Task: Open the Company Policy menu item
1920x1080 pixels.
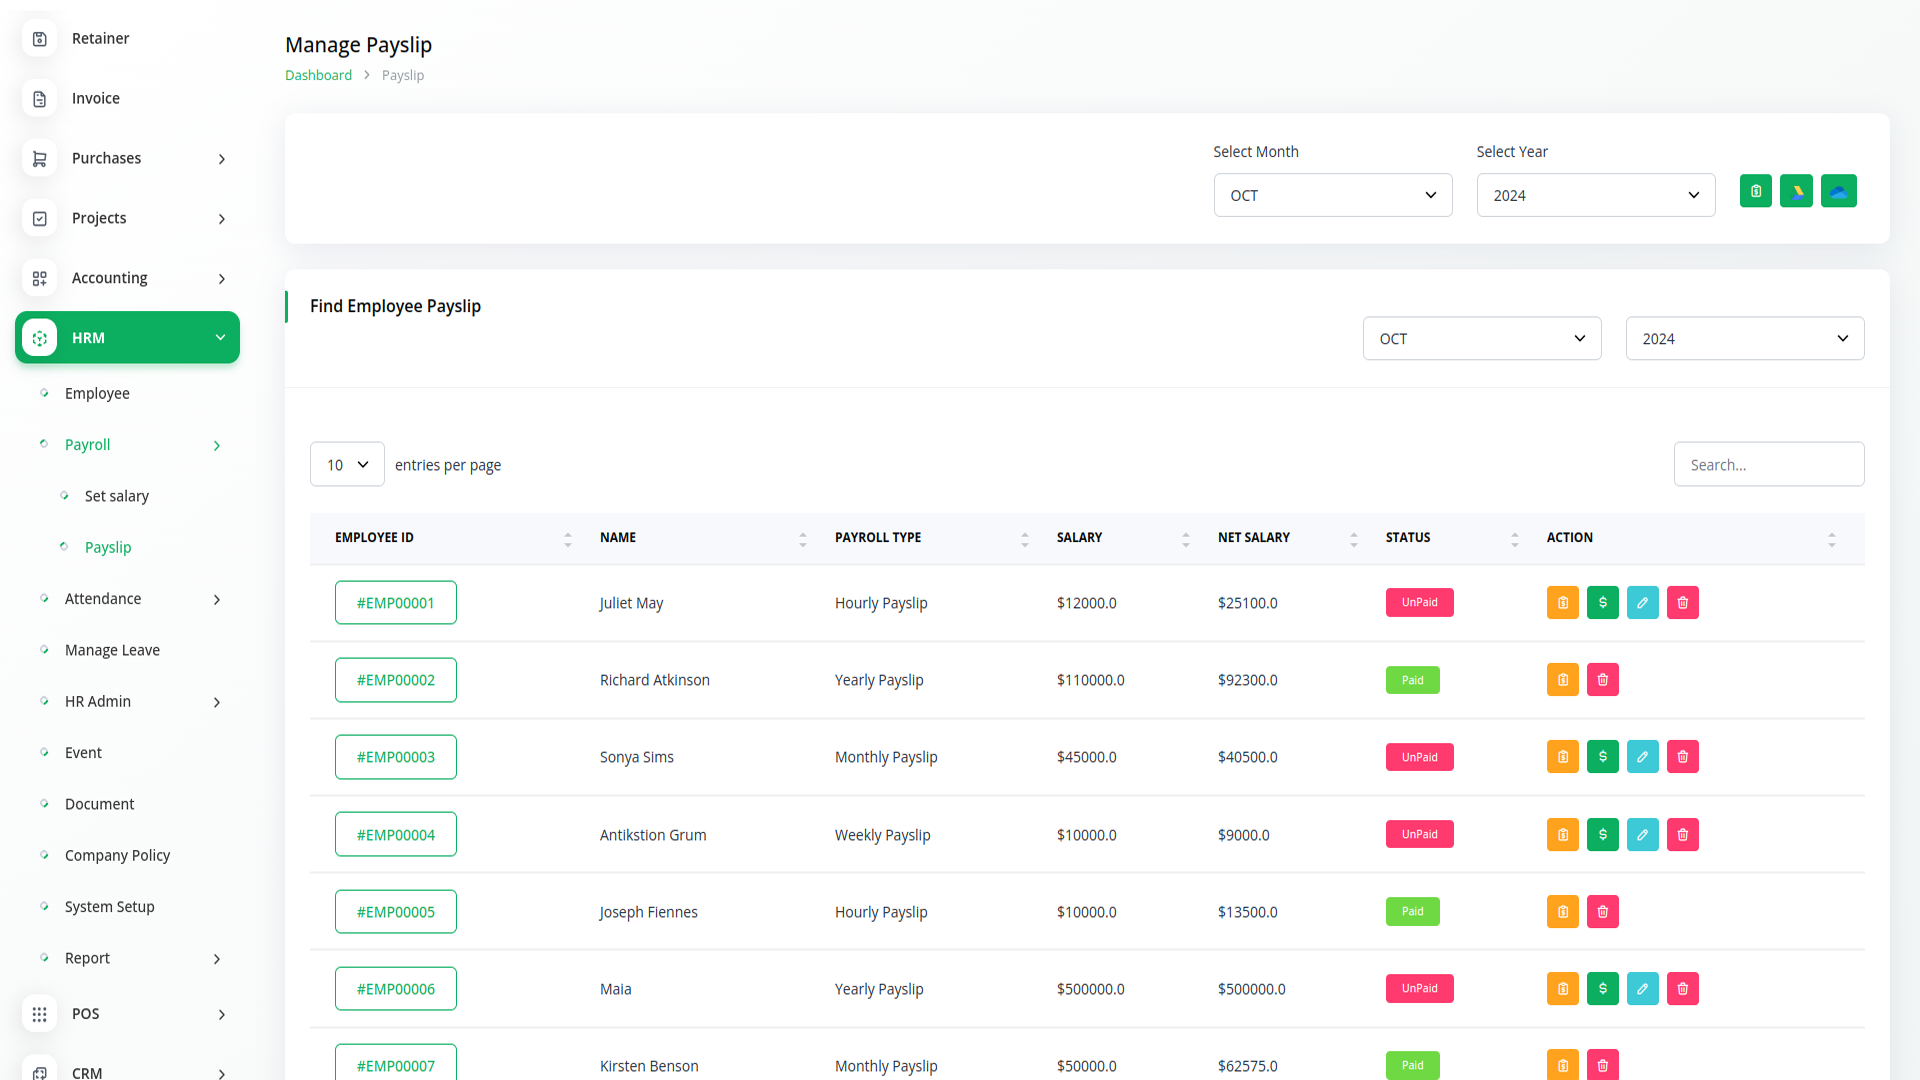Action: [x=117, y=856]
